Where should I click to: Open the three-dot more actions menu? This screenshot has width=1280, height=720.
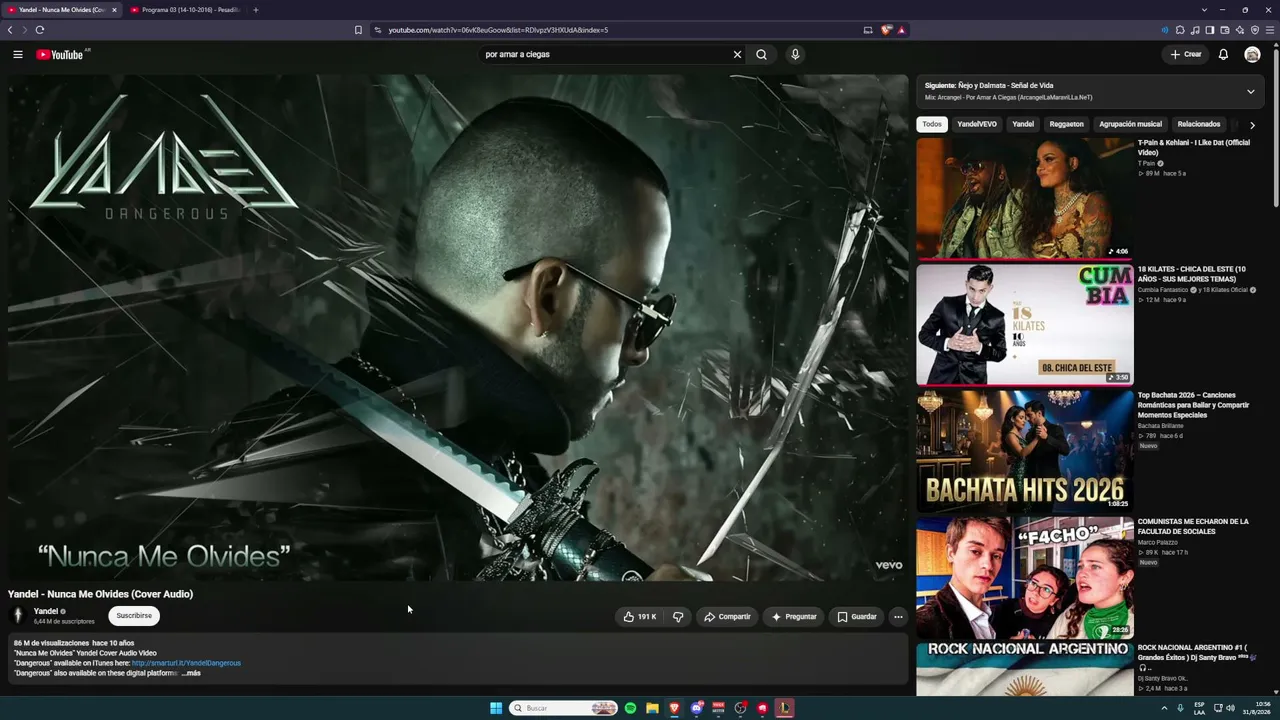pos(898,617)
